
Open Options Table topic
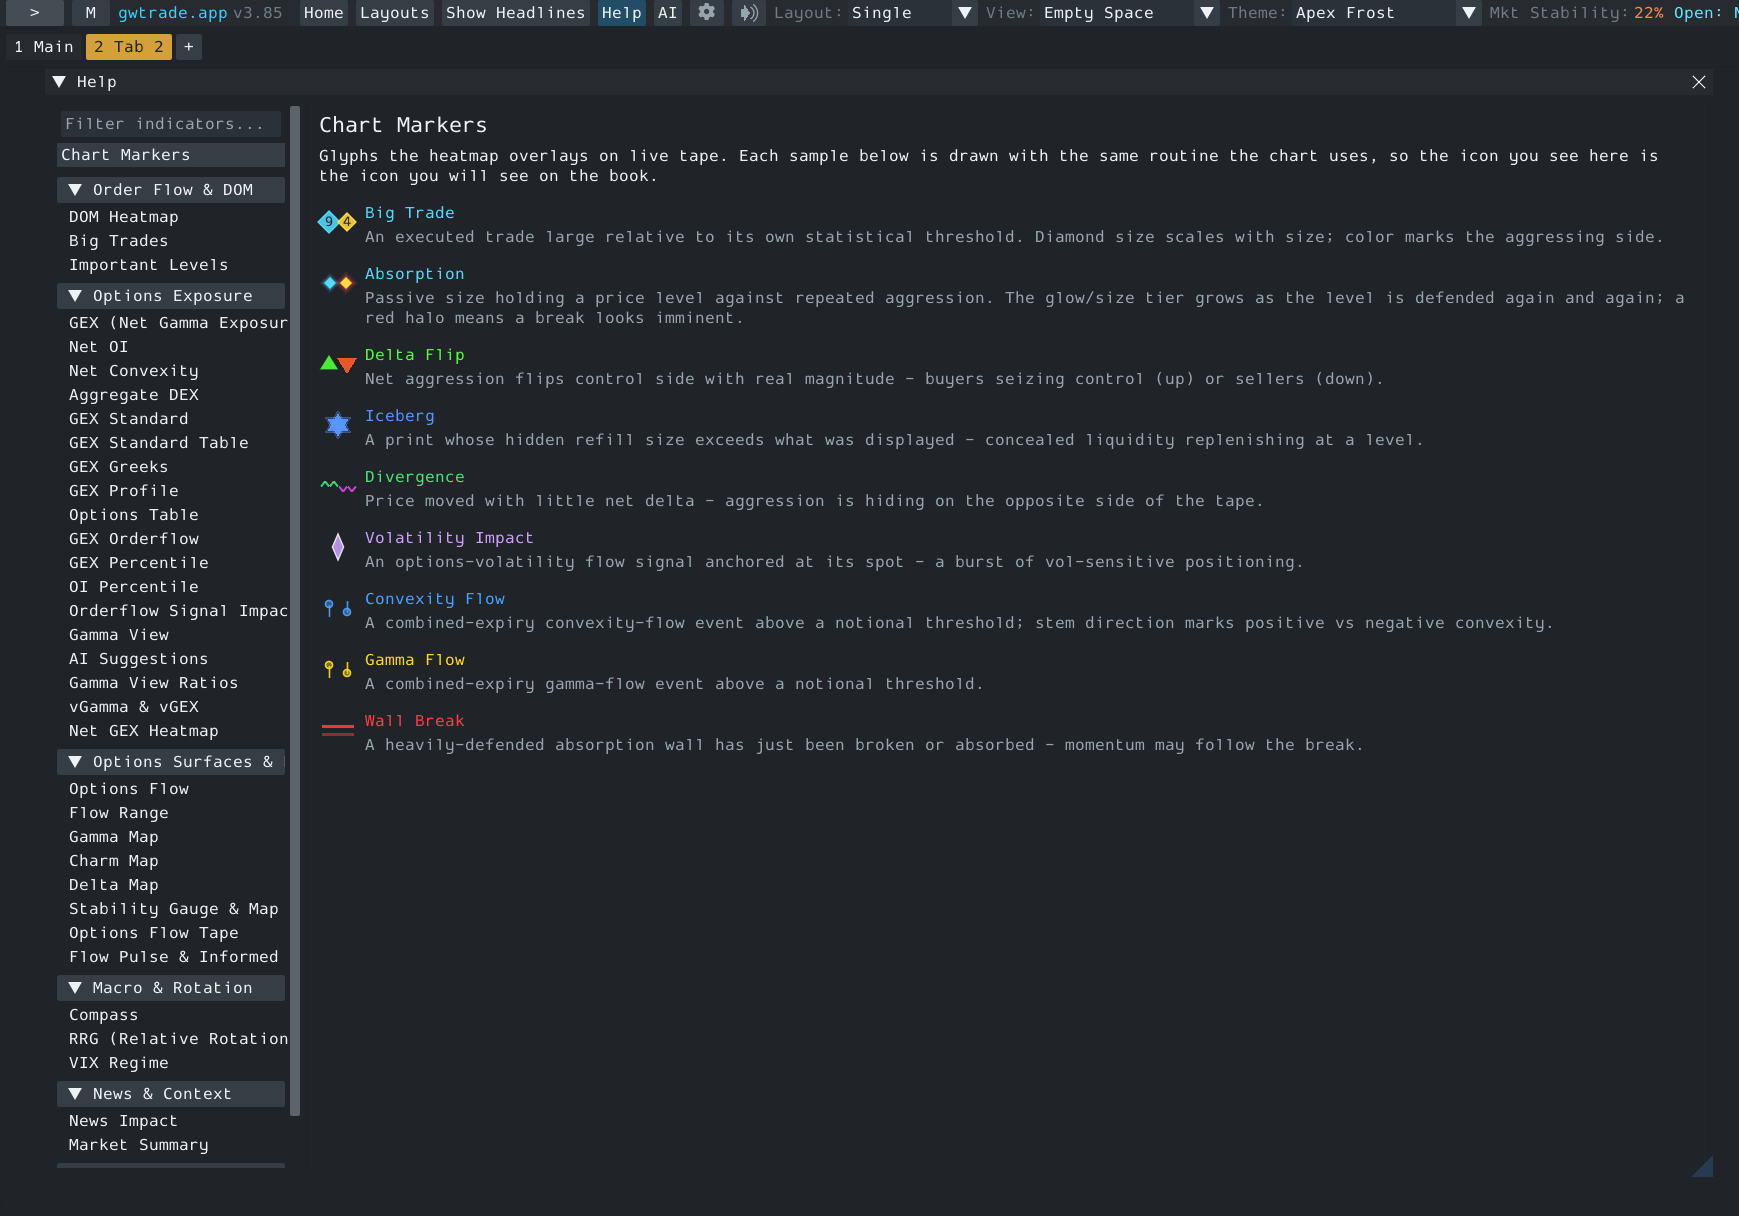tap(134, 515)
